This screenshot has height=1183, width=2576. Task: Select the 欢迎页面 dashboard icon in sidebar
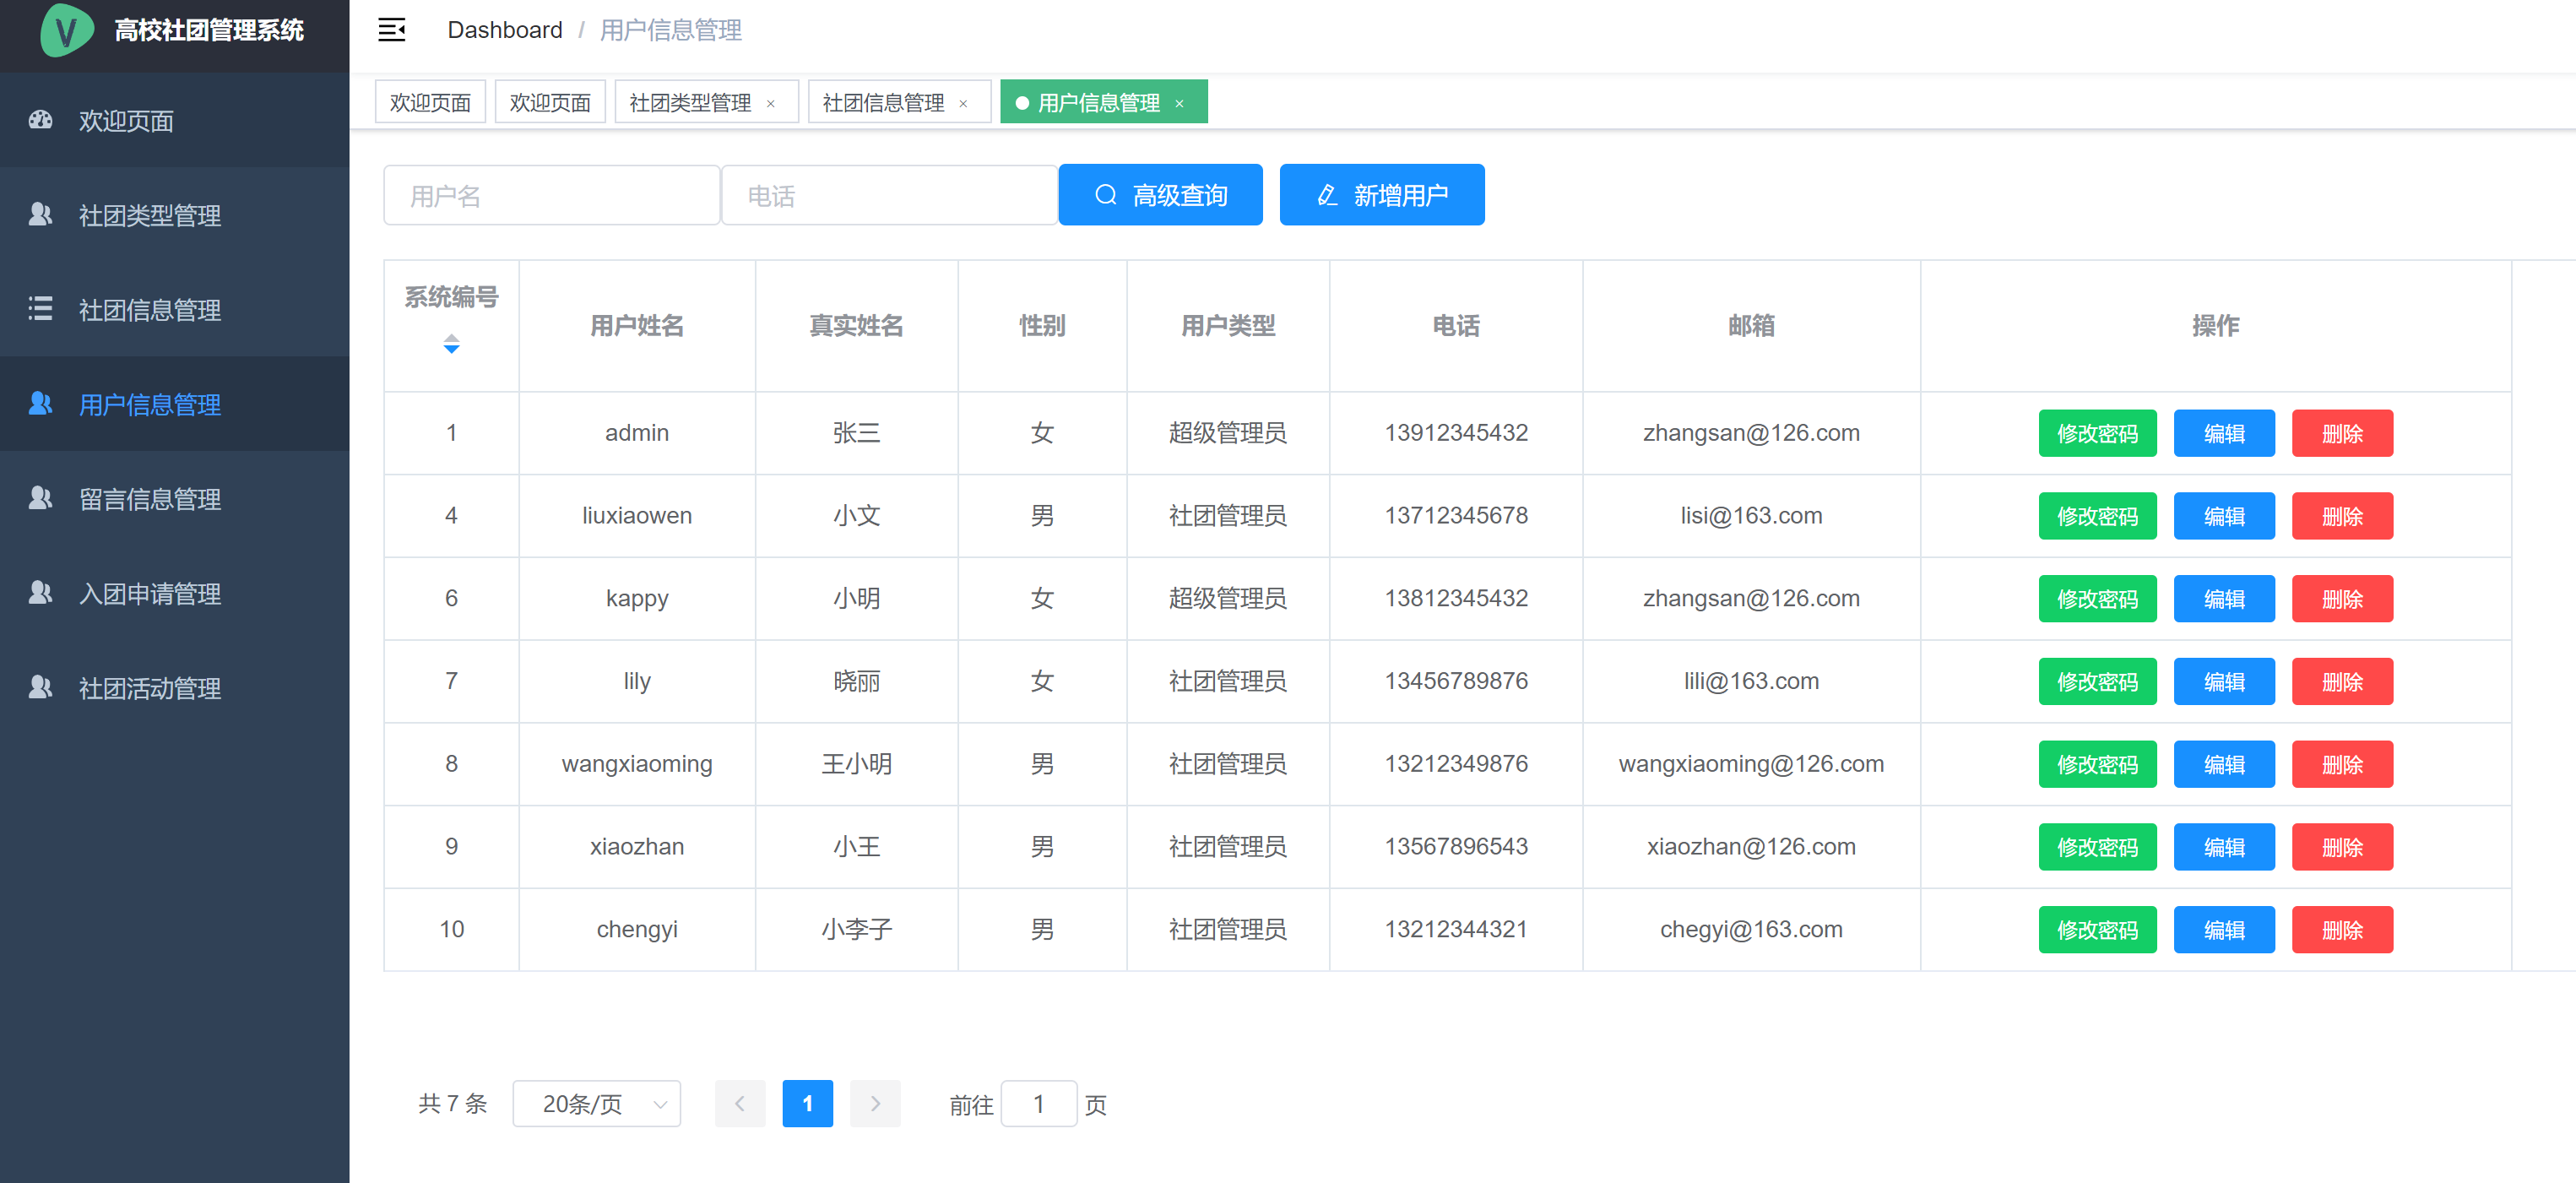40,120
